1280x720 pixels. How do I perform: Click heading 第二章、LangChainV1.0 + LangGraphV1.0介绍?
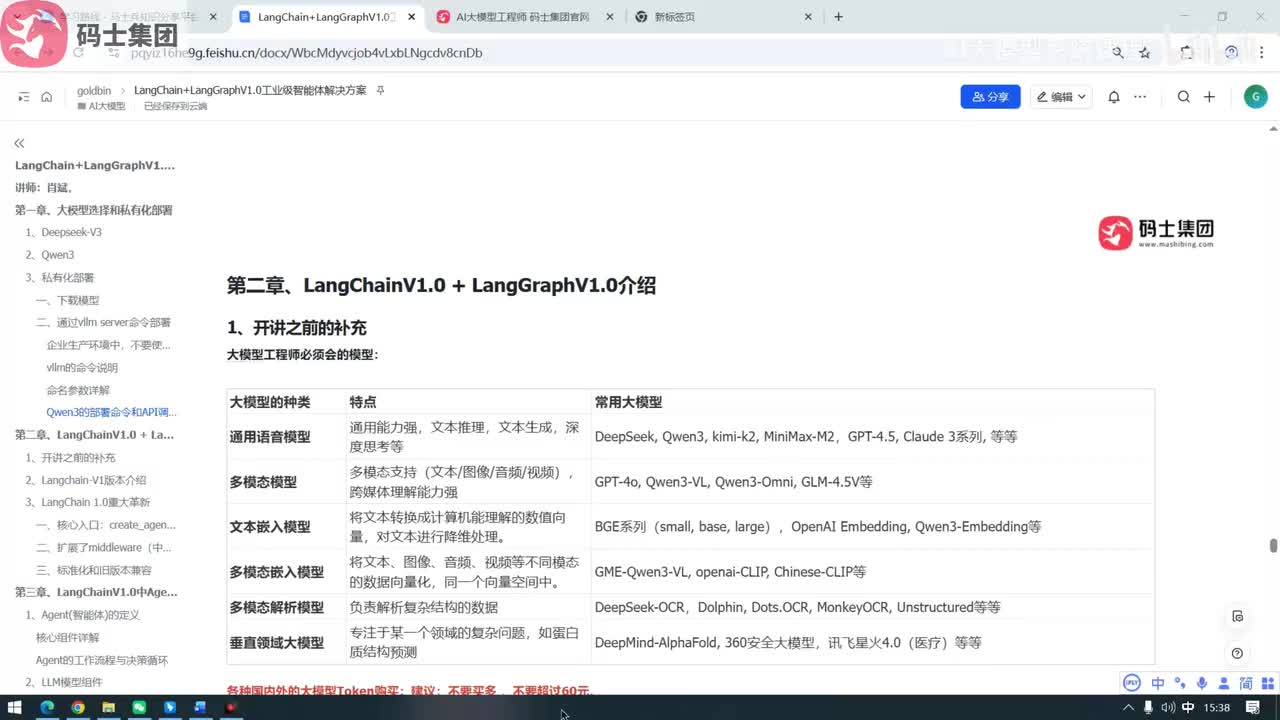pos(441,285)
